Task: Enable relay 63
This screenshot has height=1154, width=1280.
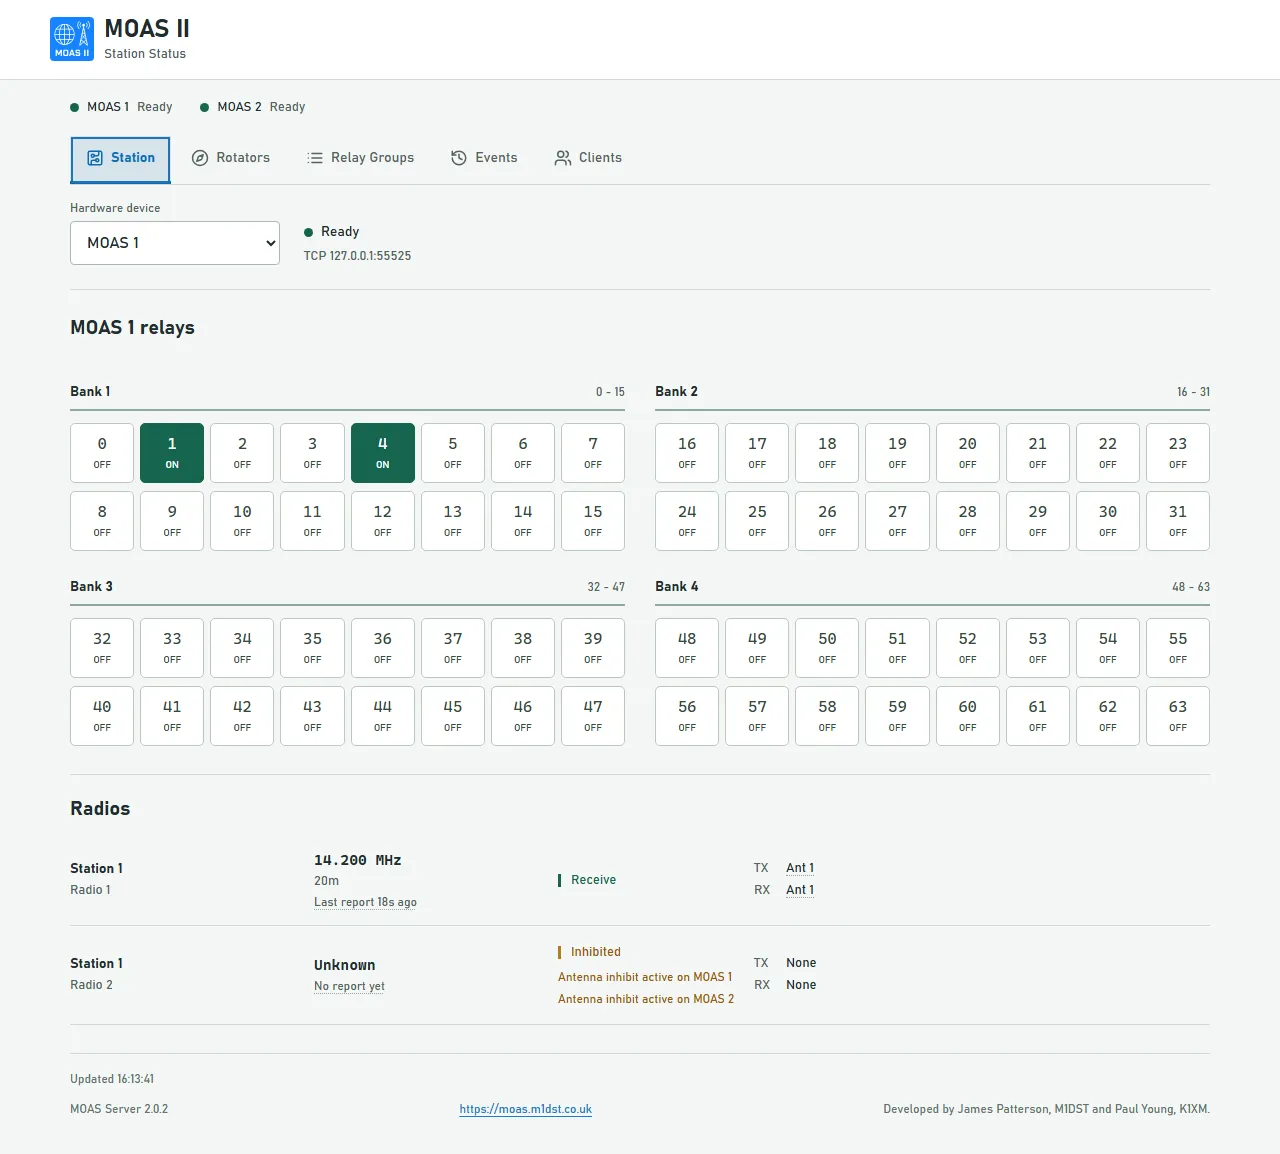Action: (x=1178, y=716)
